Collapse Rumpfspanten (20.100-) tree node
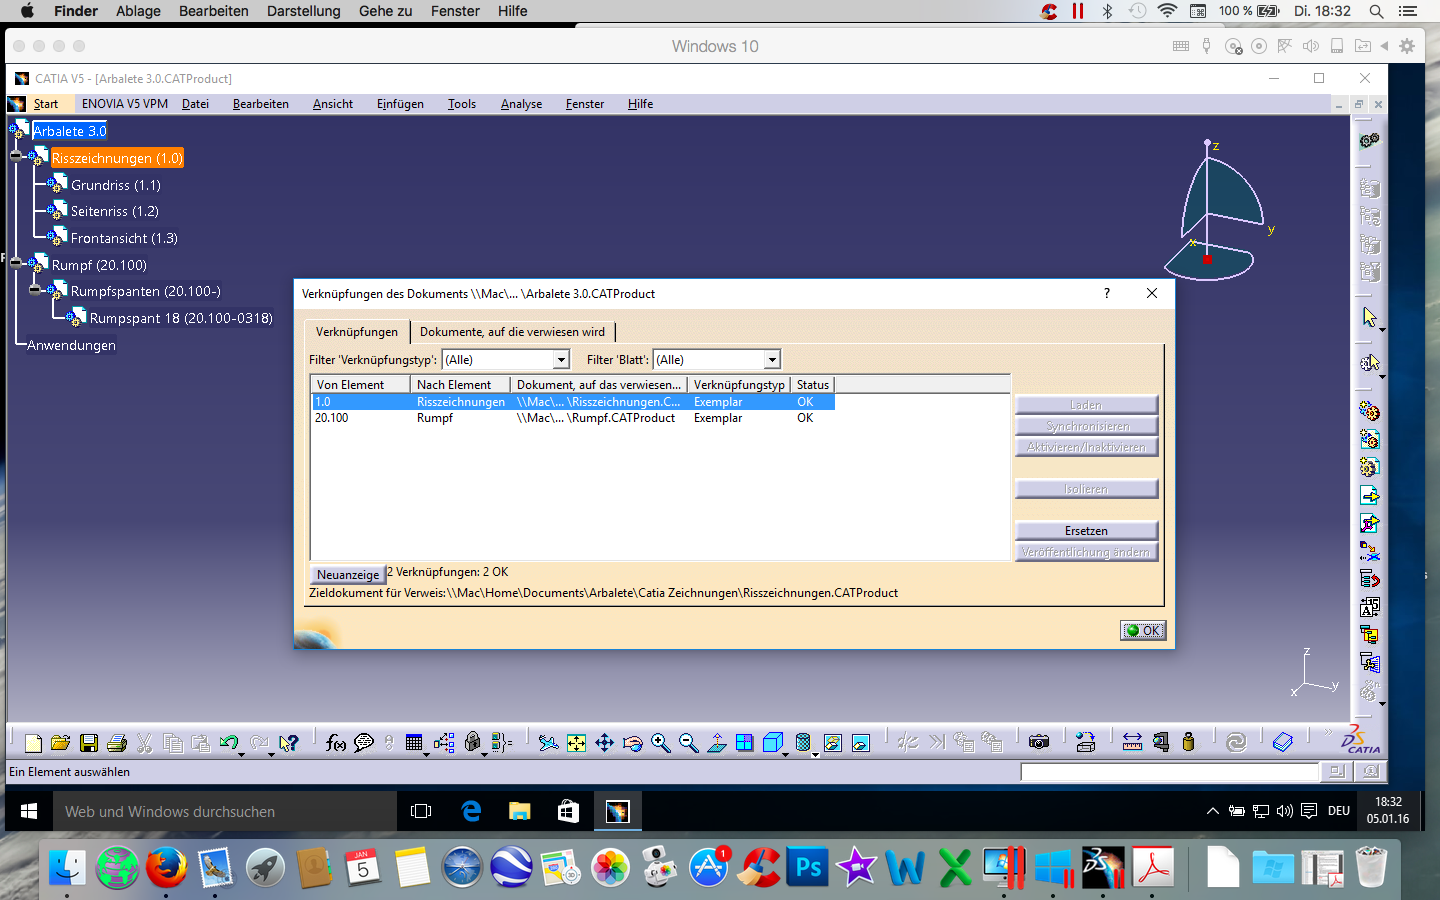Screen dimensions: 1440x900 tap(35, 291)
